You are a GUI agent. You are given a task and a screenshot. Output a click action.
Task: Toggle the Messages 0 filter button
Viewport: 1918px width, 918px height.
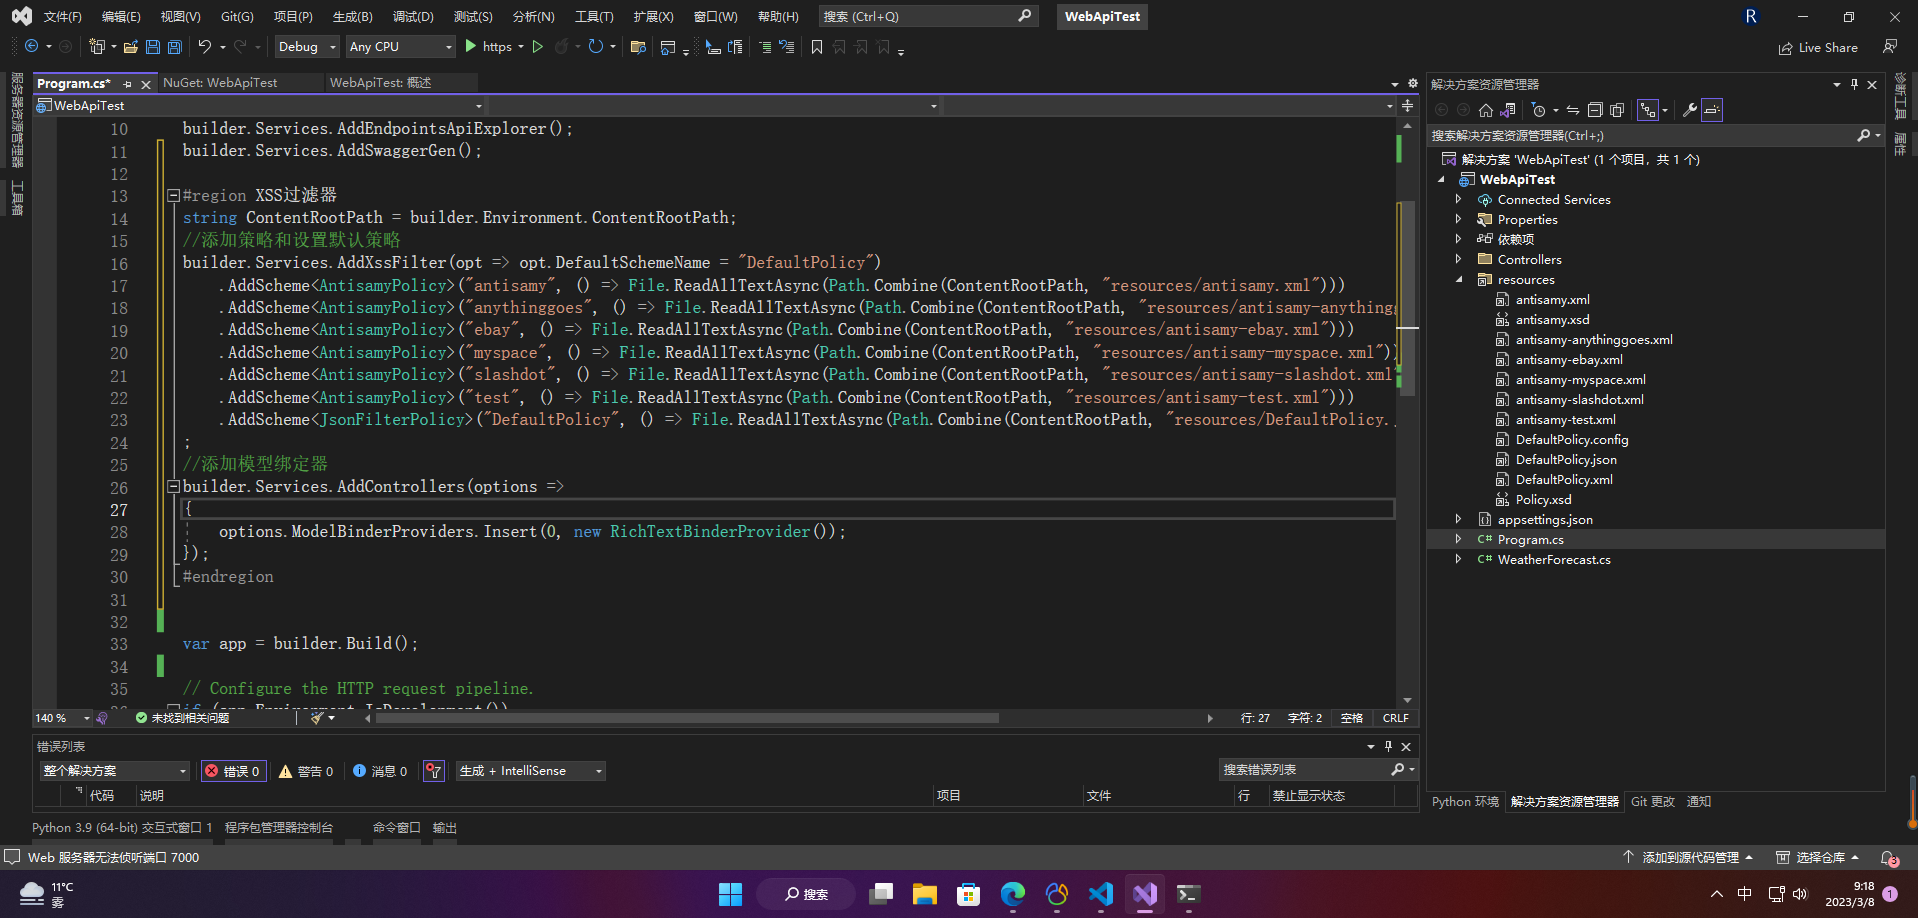[380, 771]
